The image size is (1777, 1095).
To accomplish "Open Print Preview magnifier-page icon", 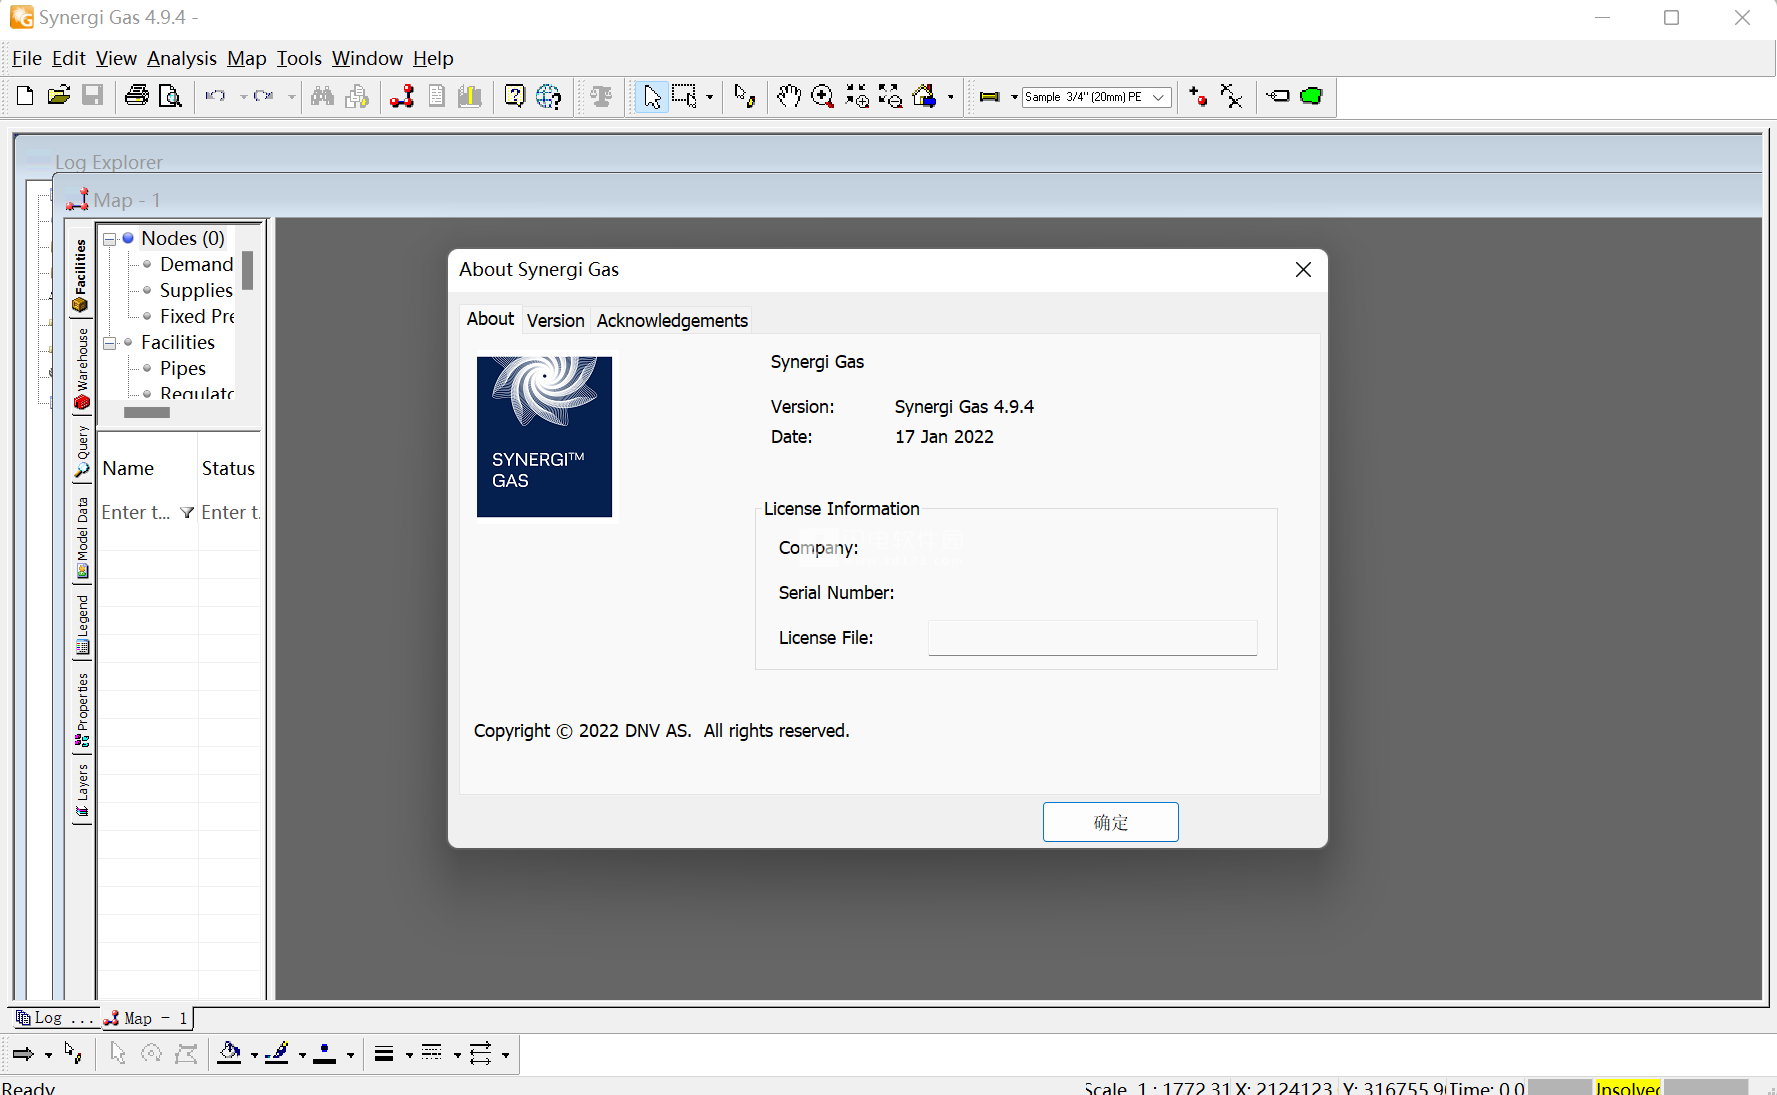I will (171, 96).
